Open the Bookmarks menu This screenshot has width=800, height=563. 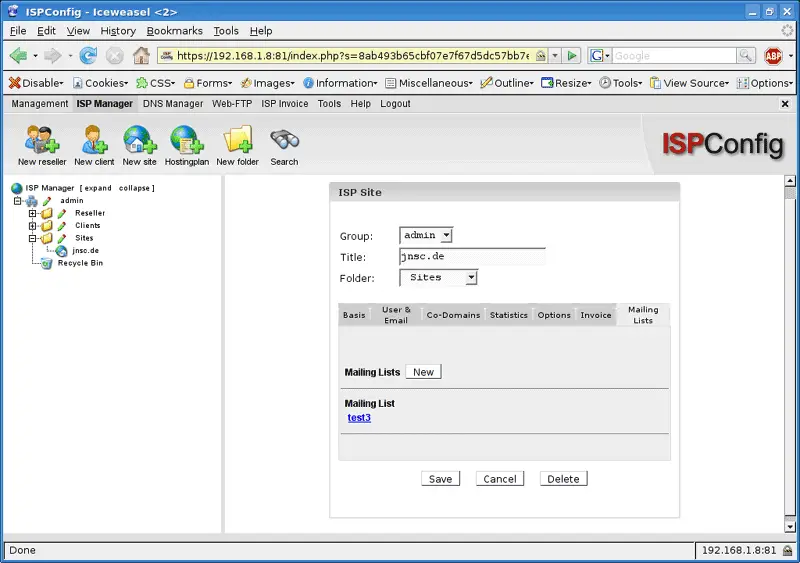tap(174, 31)
